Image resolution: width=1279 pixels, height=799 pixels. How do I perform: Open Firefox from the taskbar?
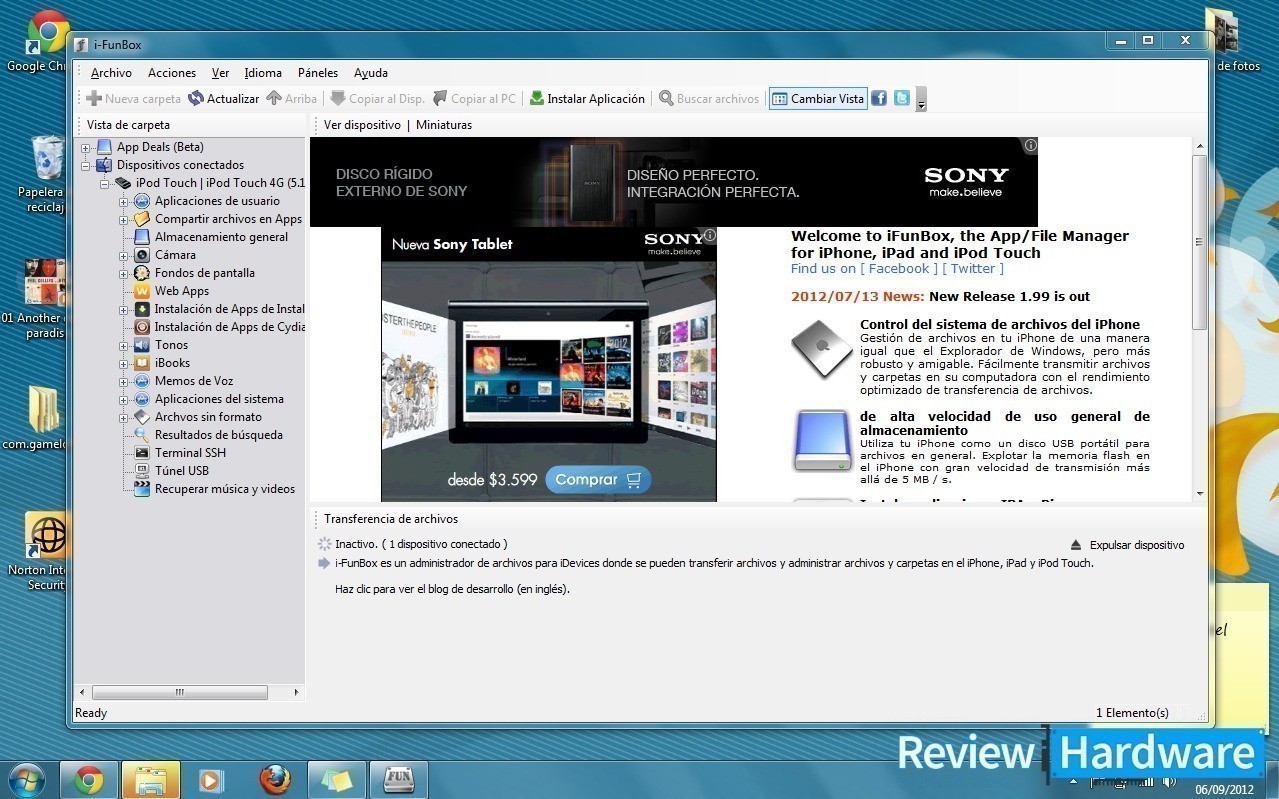pyautogui.click(x=275, y=780)
